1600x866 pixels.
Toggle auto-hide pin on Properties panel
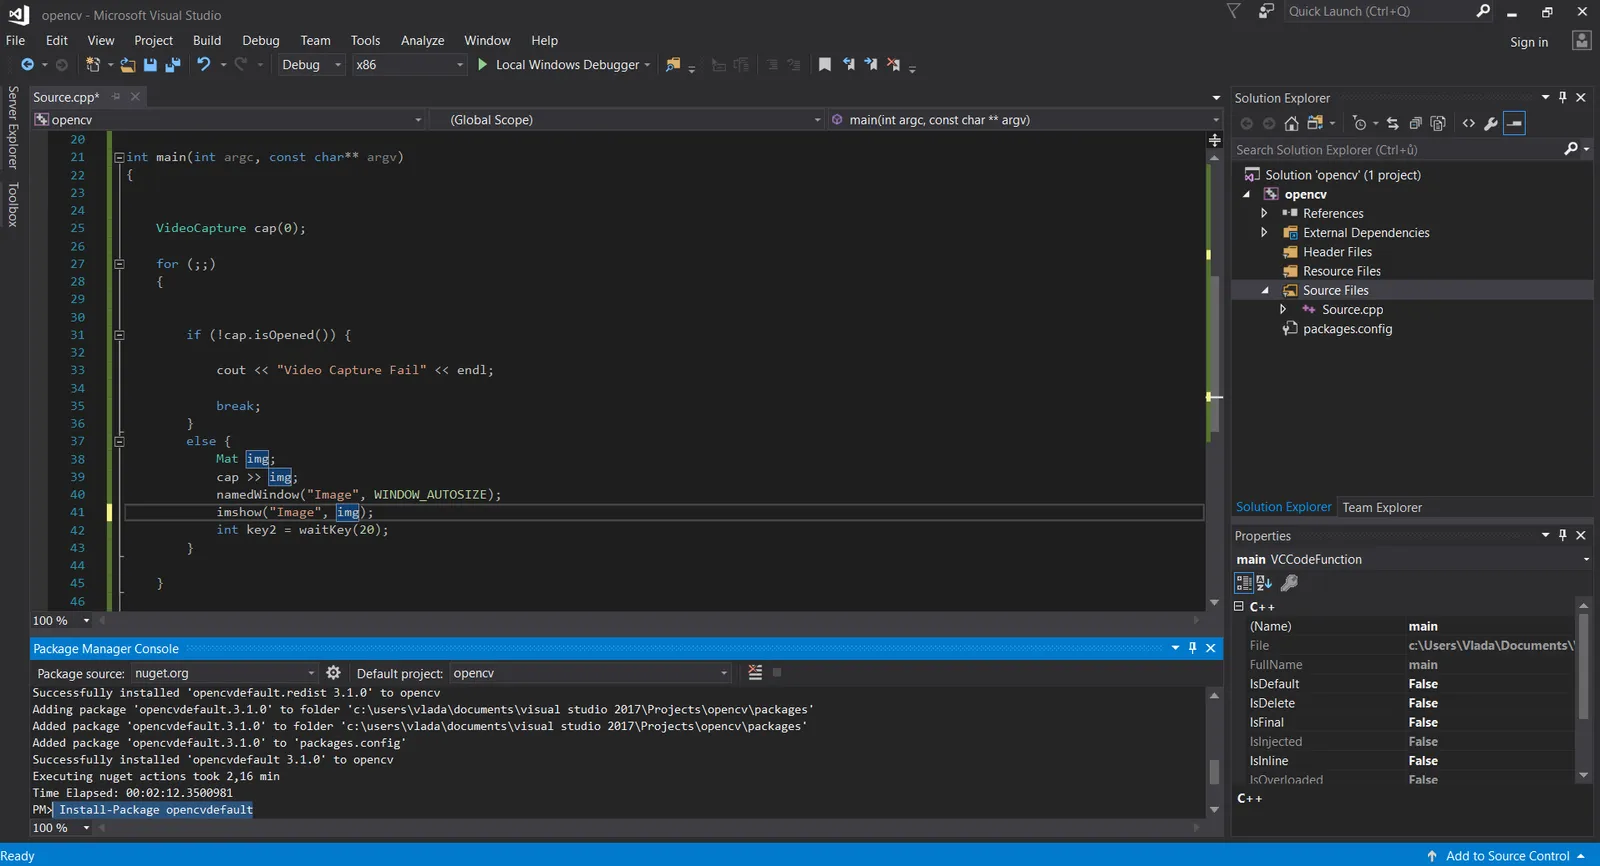tap(1563, 535)
